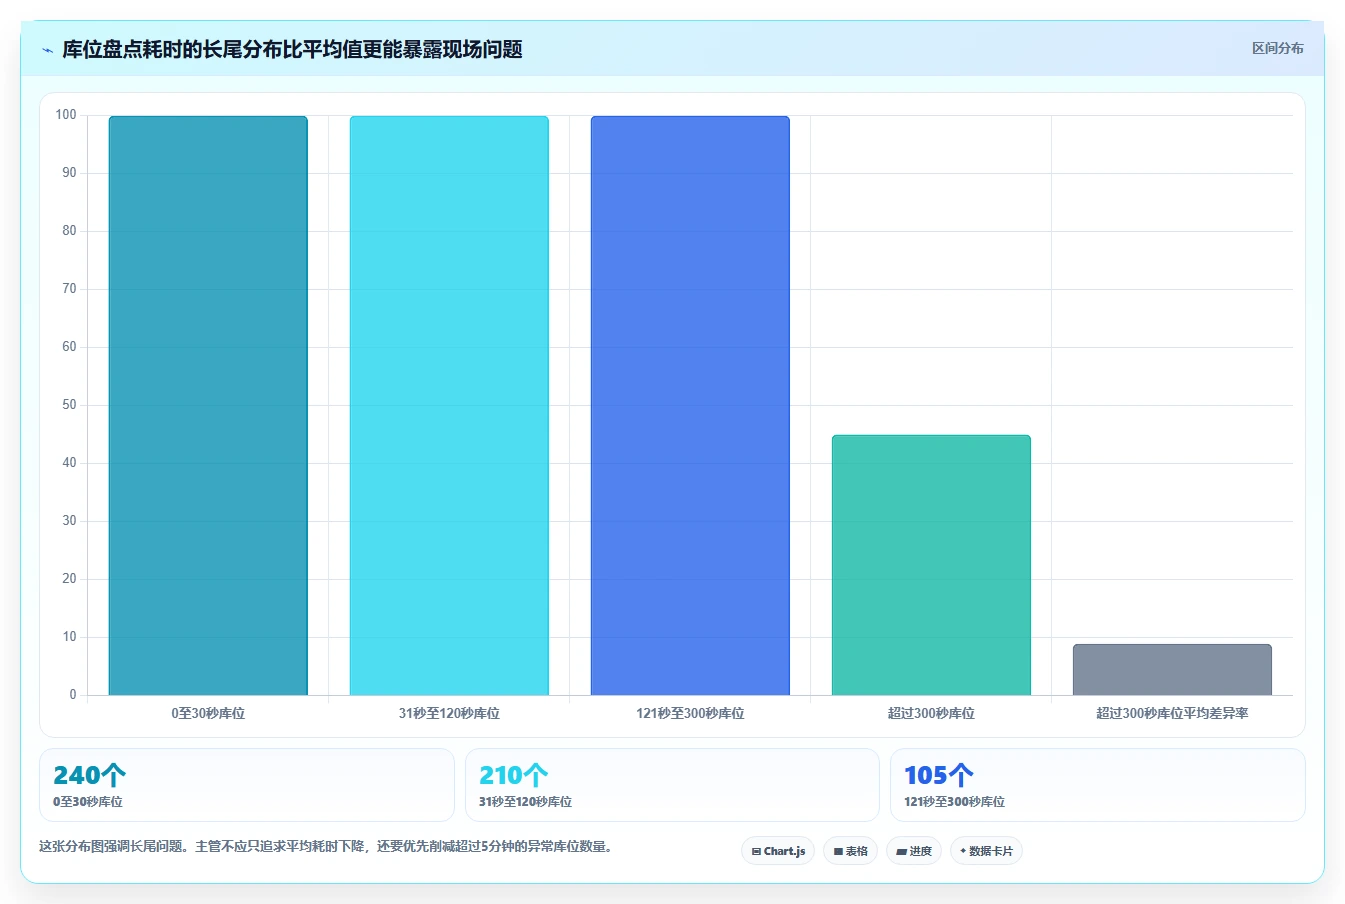This screenshot has width=1345, height=904.
Task: Open the 240个 stat card
Action: click(247, 785)
